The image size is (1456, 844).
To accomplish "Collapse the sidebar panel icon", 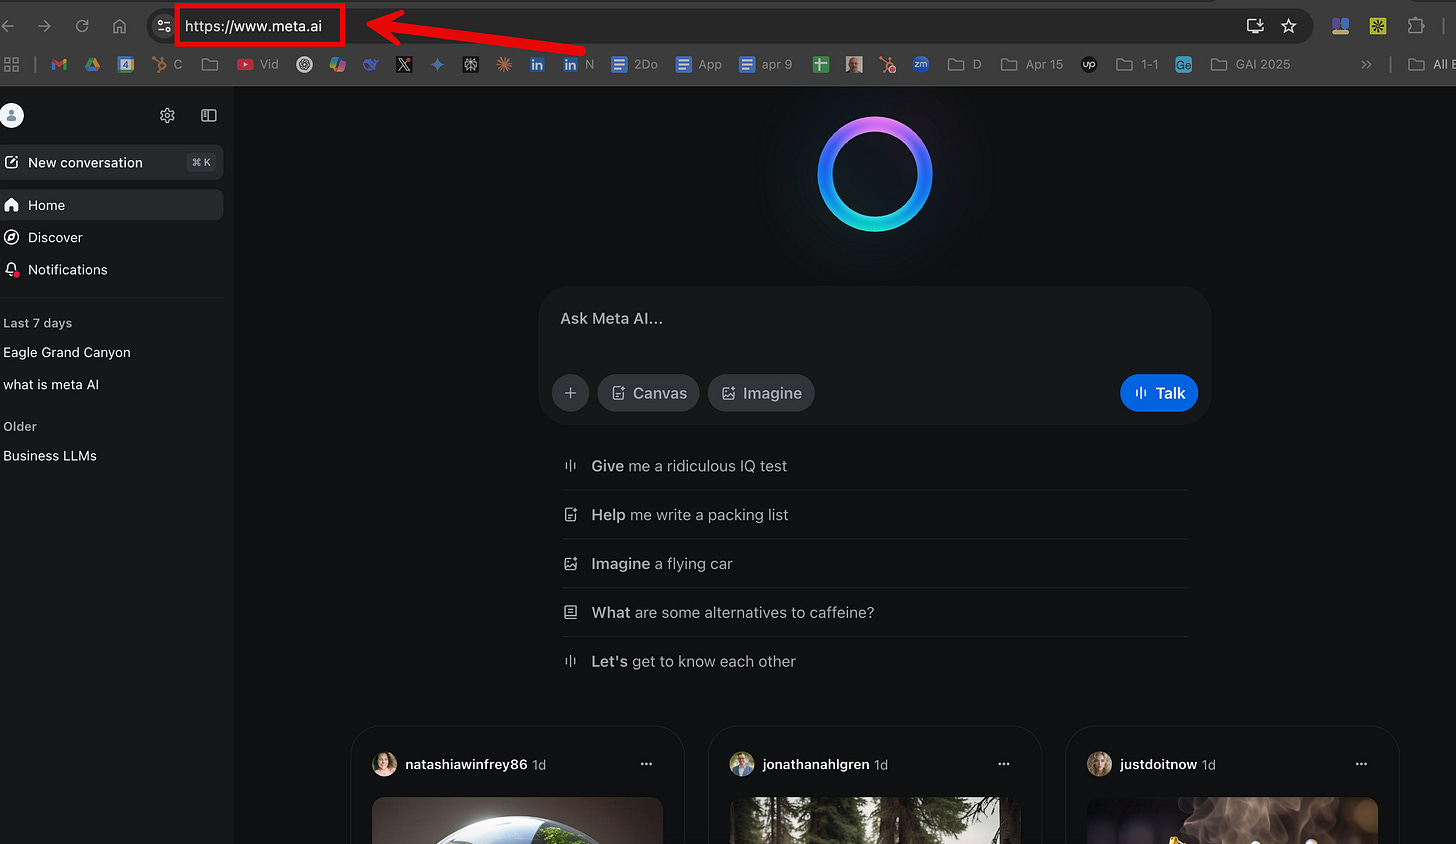I will 209,116.
